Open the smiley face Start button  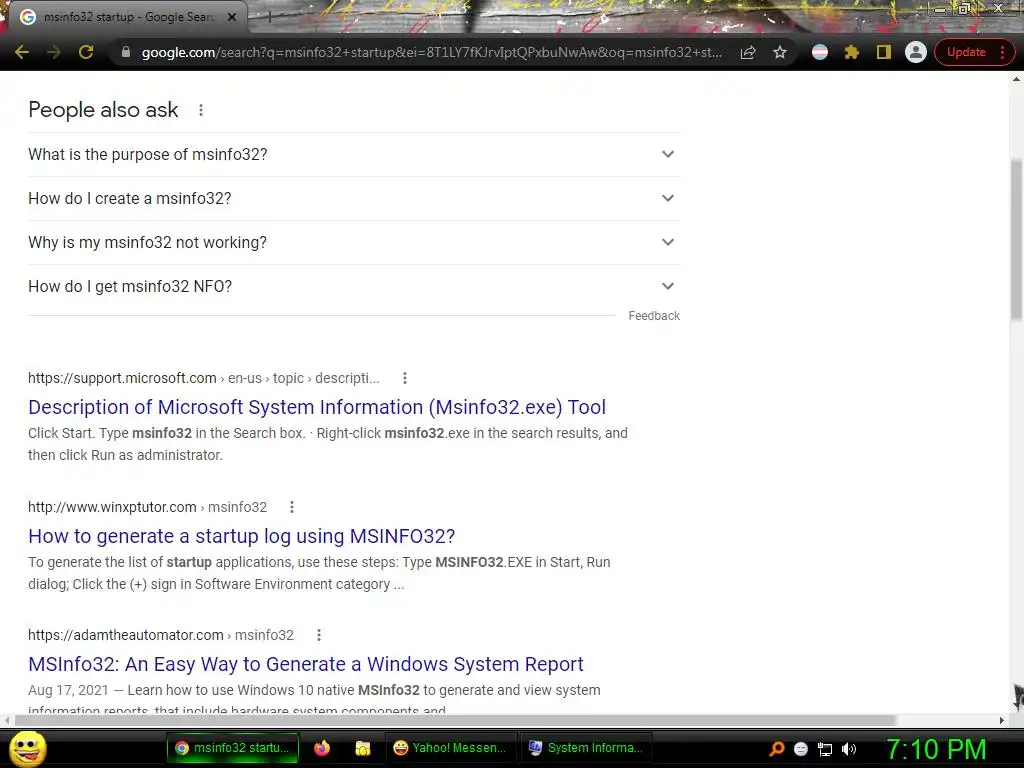pos(27,748)
